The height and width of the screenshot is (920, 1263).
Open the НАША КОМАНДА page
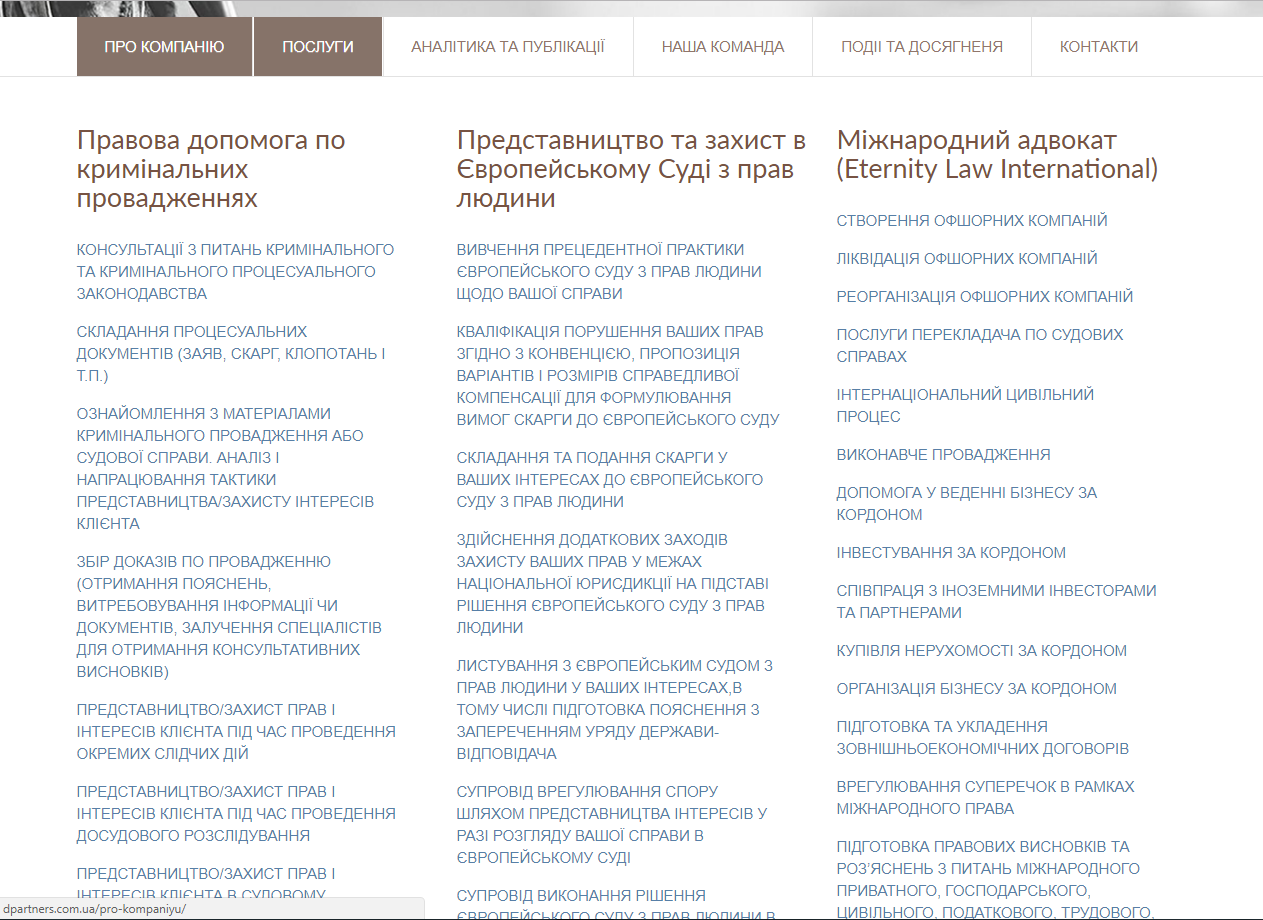coord(722,47)
